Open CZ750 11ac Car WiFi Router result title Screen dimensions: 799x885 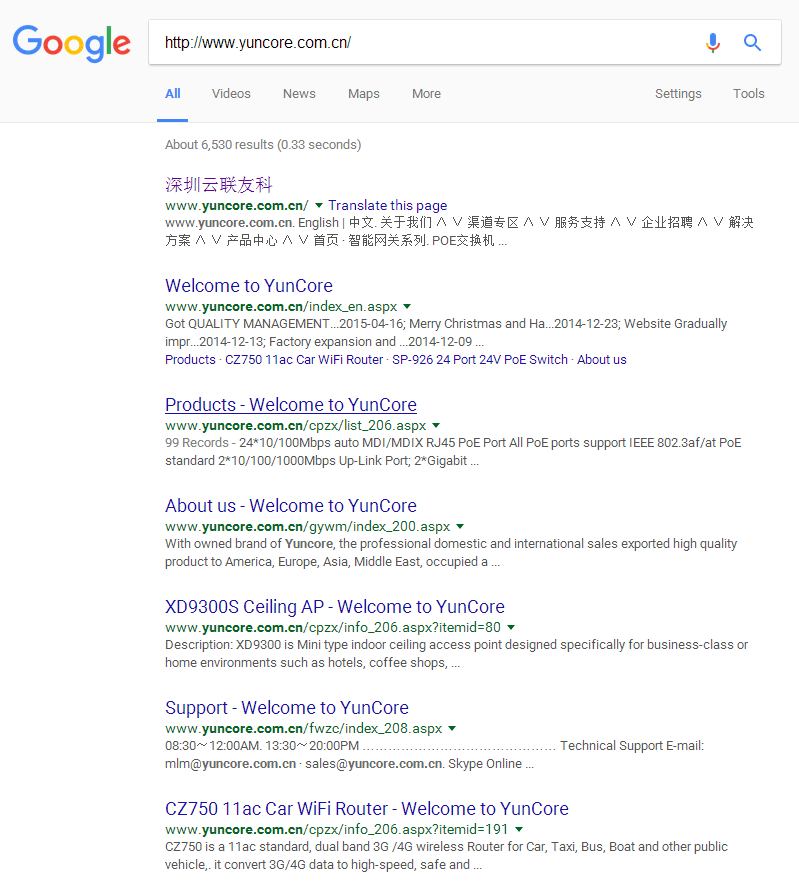[x=367, y=809]
